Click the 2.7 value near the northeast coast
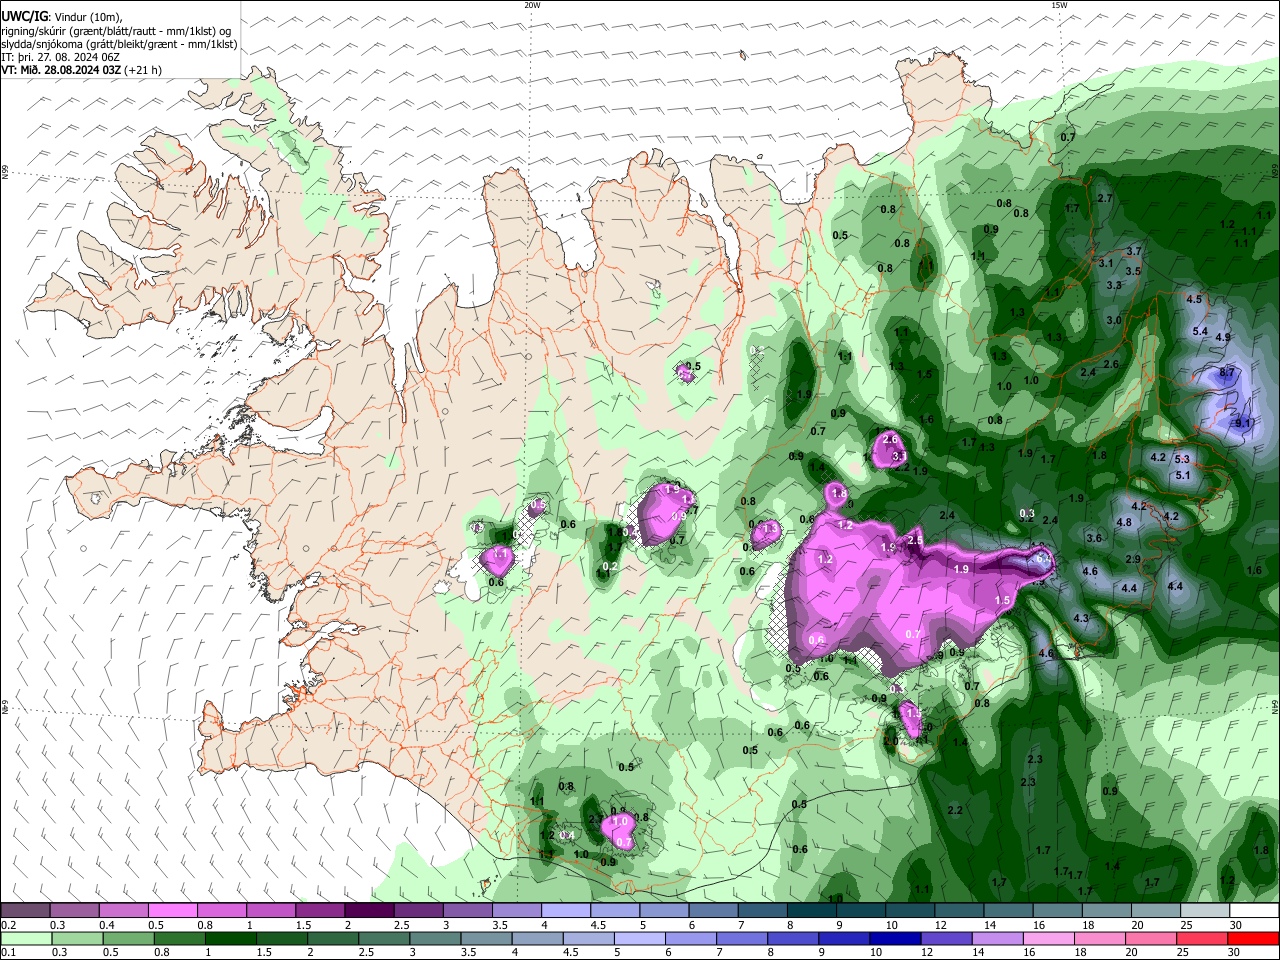Image resolution: width=1280 pixels, height=960 pixels. point(1105,198)
